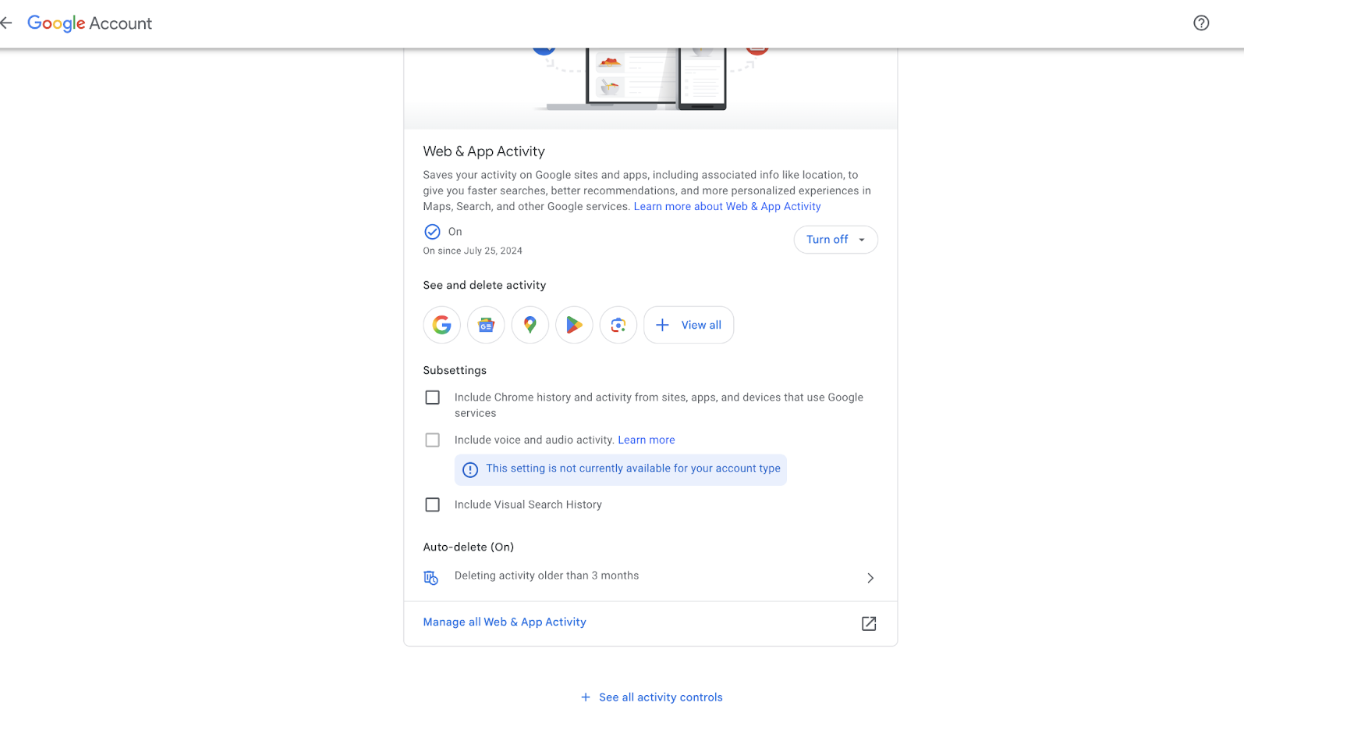Open Google News activity icon
Image resolution: width=1350 pixels, height=730 pixels.
486,325
